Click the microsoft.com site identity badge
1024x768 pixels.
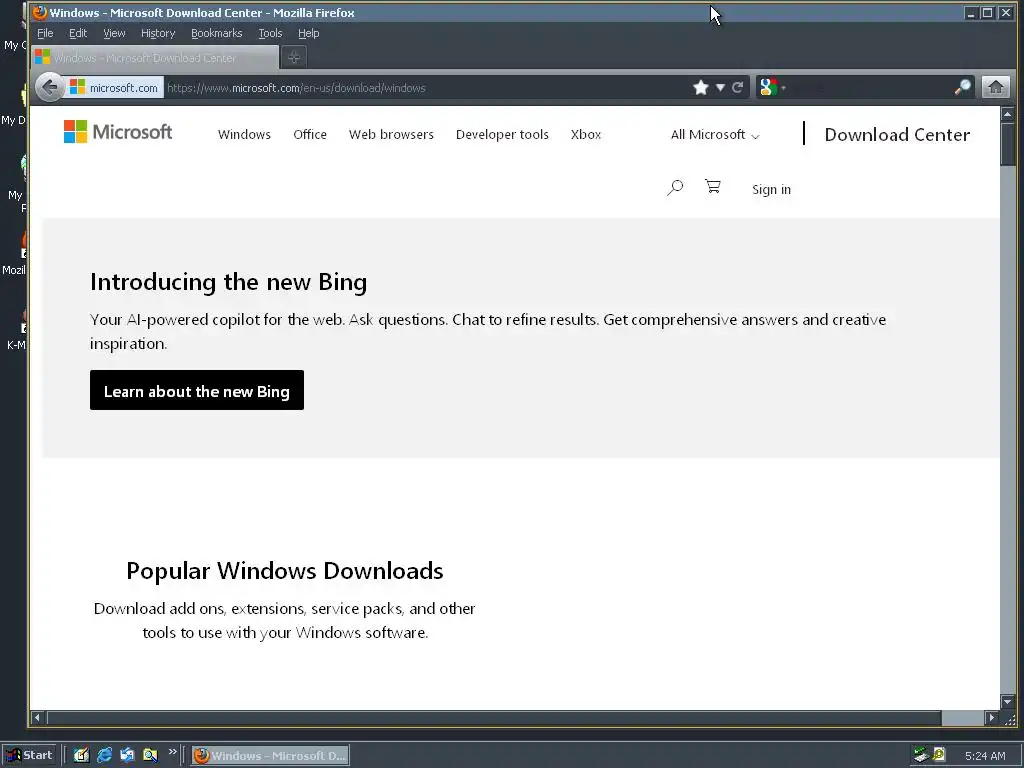pos(114,88)
